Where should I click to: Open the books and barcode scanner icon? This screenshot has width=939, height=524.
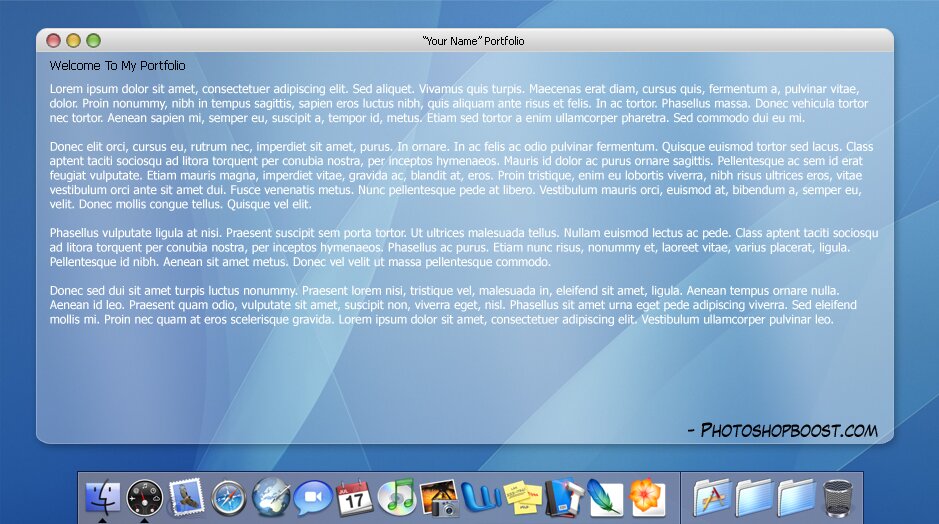pyautogui.click(x=564, y=498)
